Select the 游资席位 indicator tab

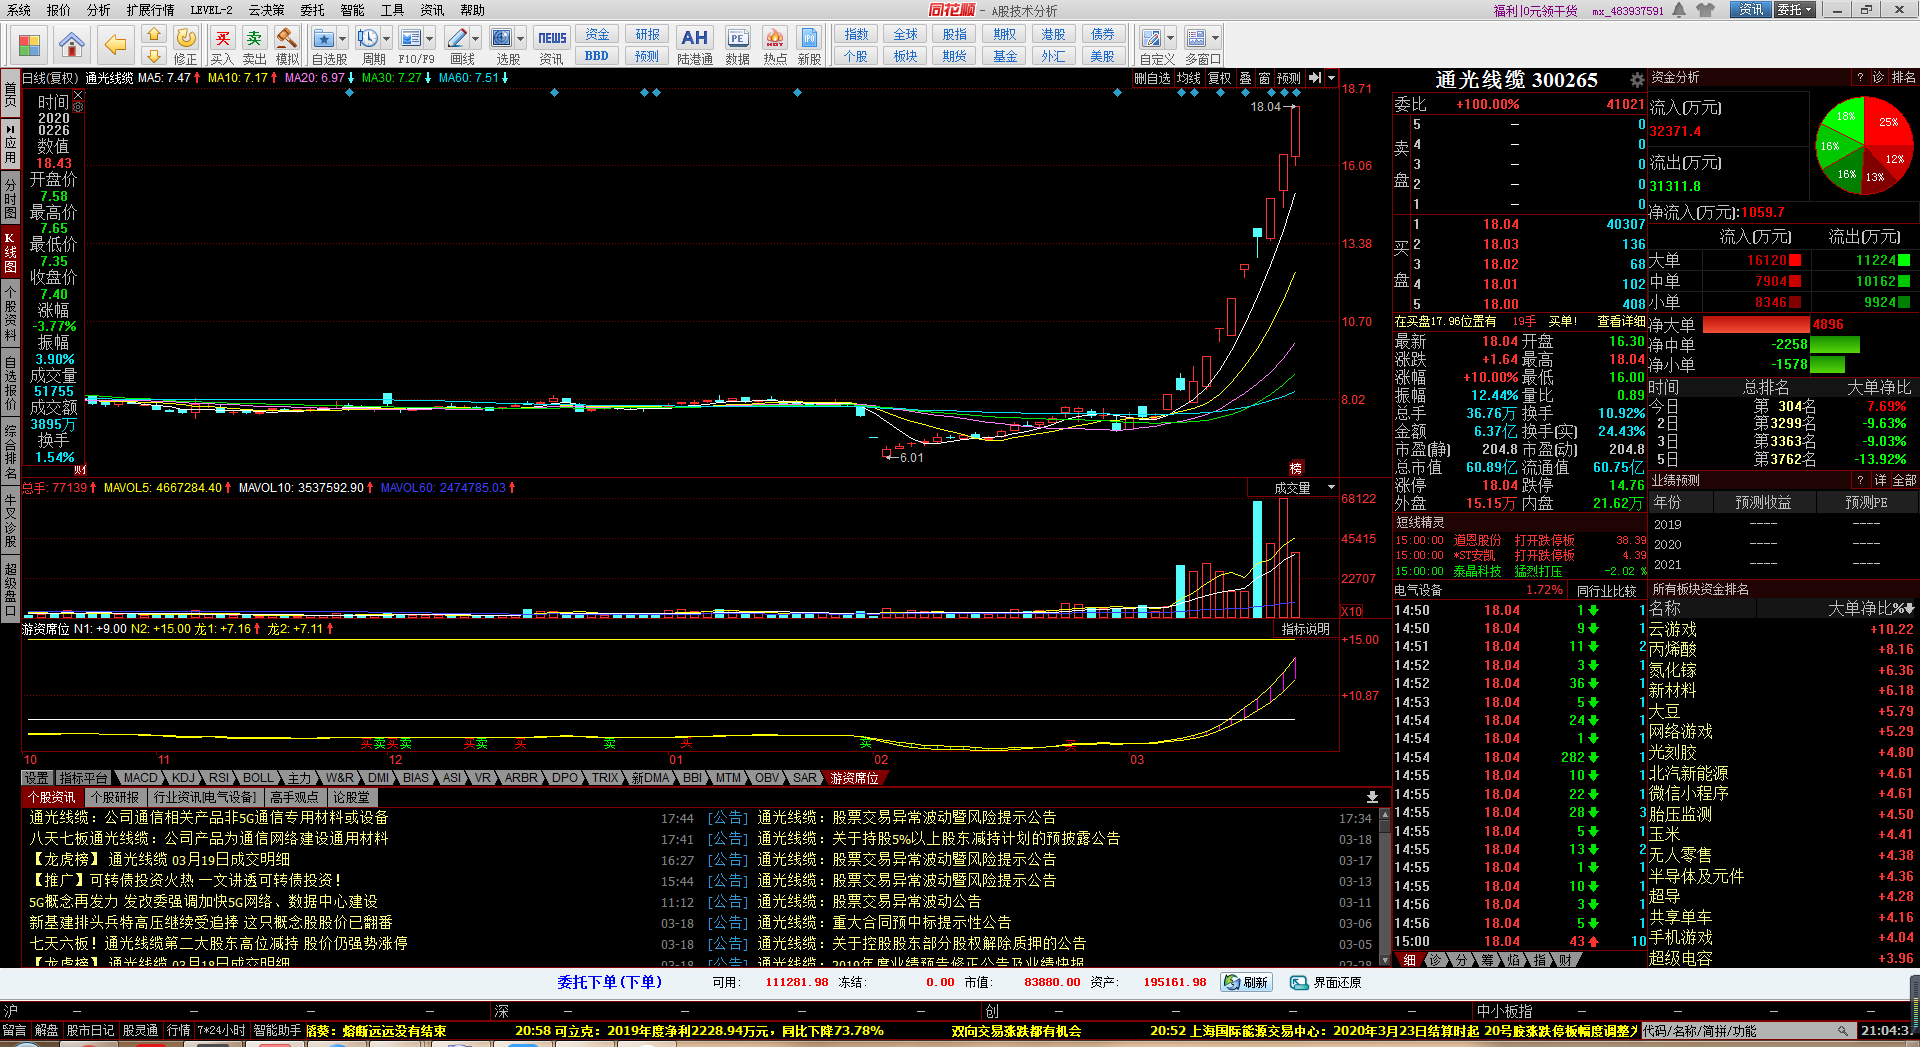(855, 778)
